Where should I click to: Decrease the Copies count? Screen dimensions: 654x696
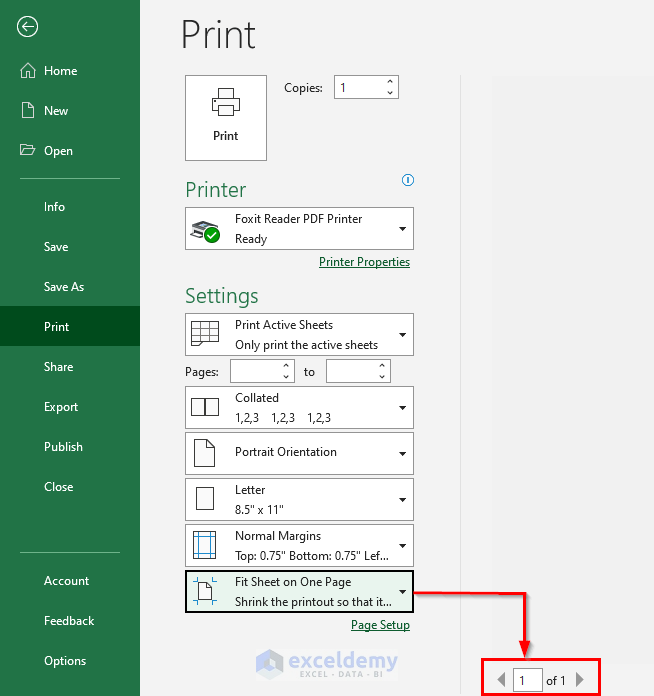click(390, 92)
